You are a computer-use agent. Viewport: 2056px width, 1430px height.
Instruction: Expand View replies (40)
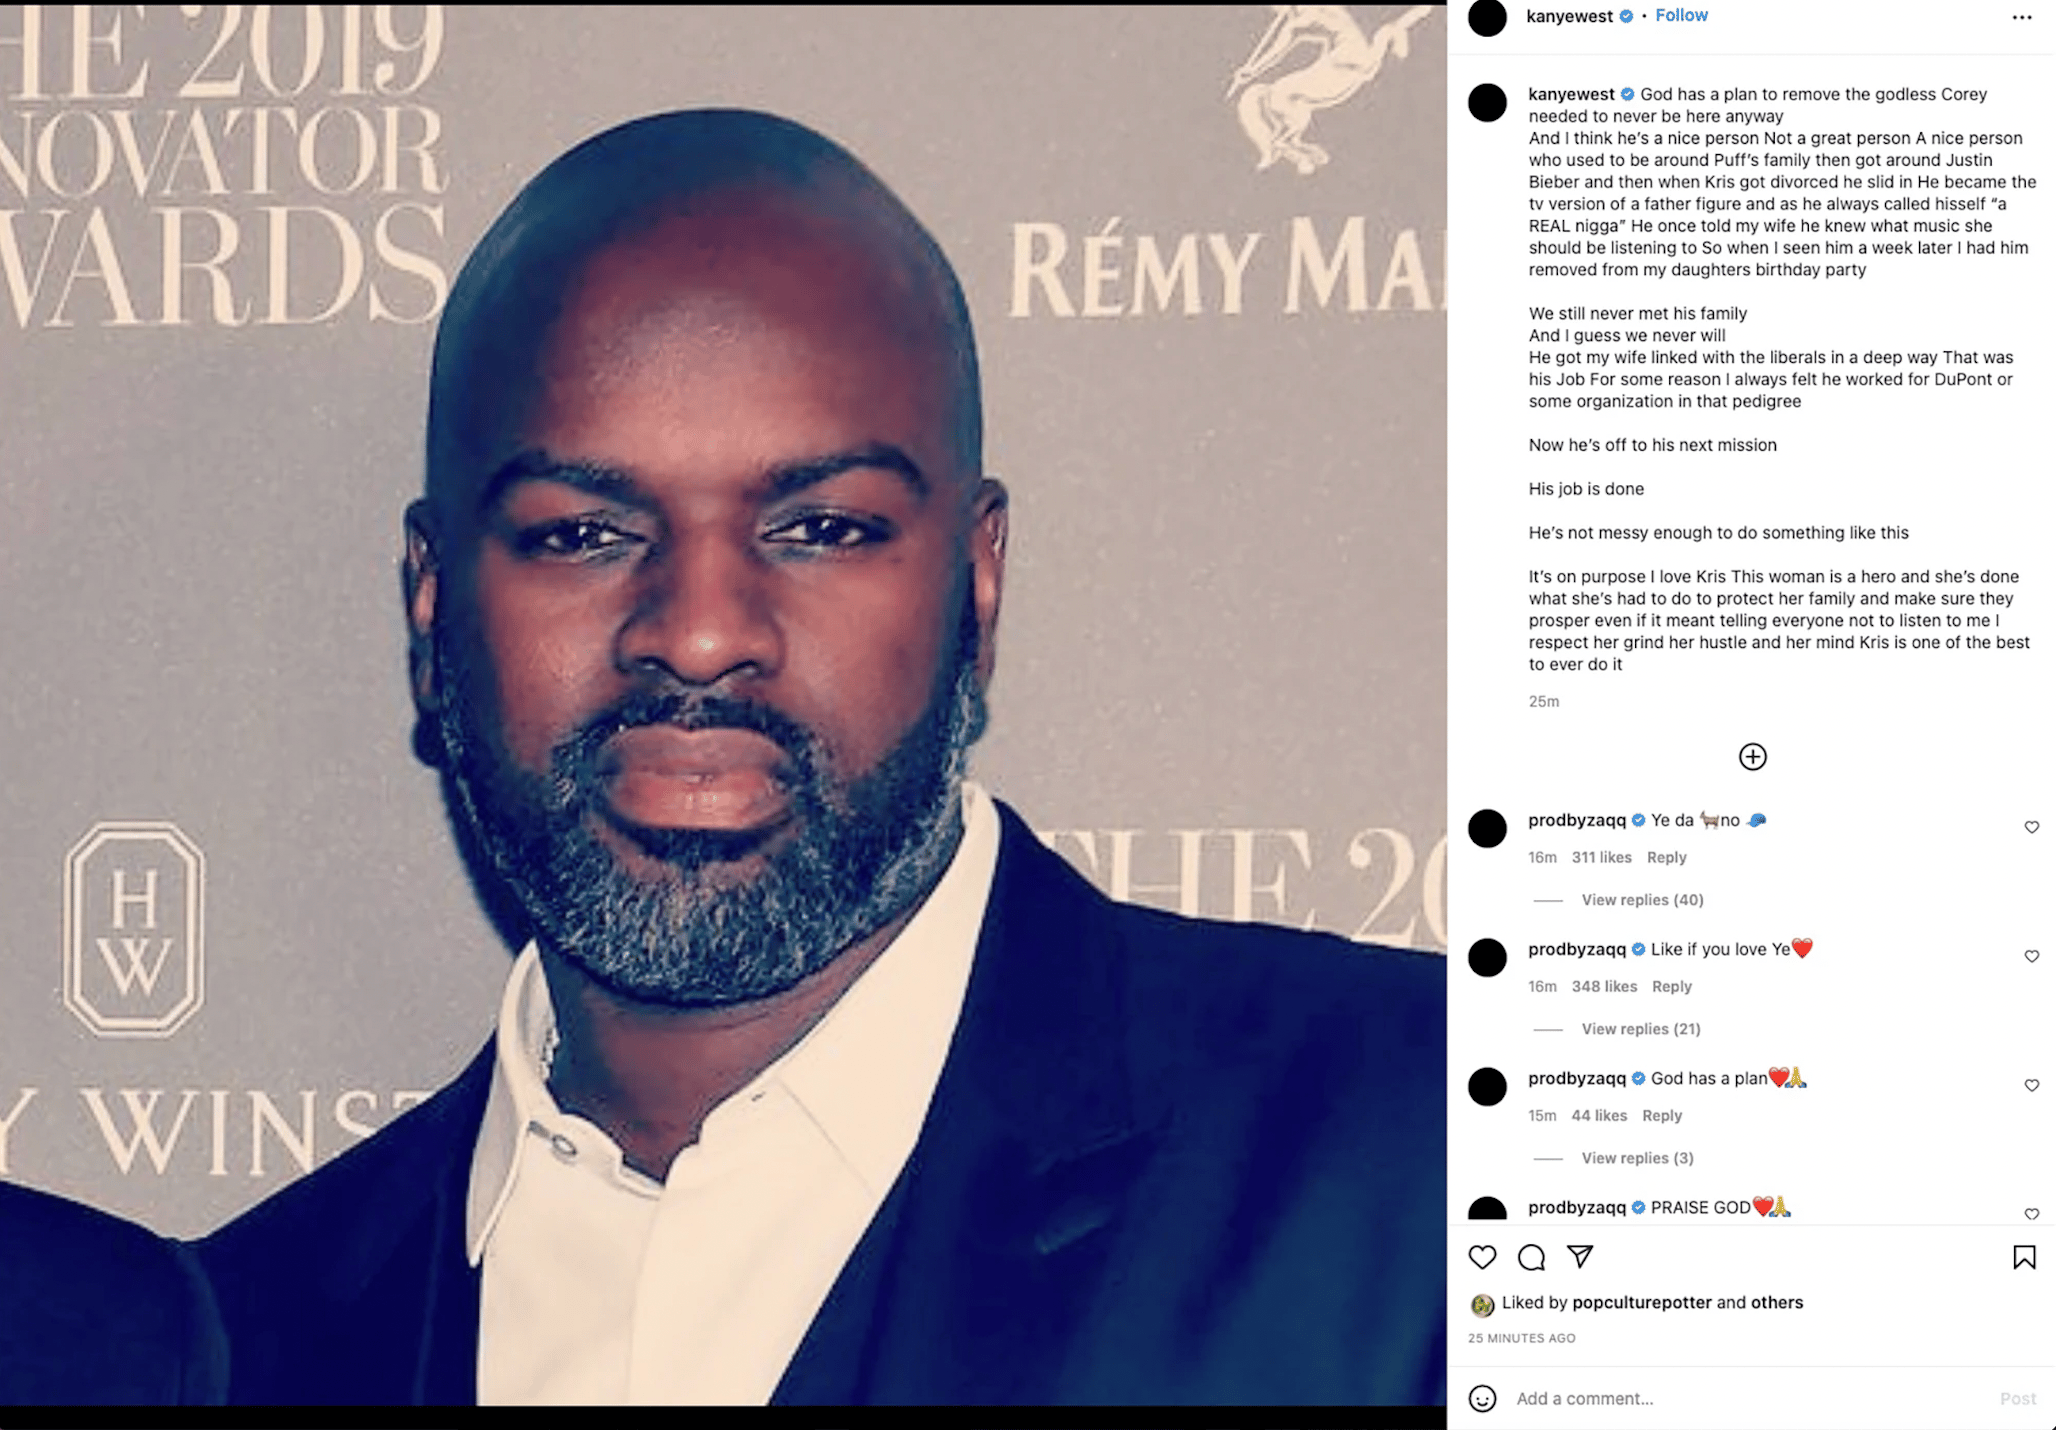tap(1642, 900)
